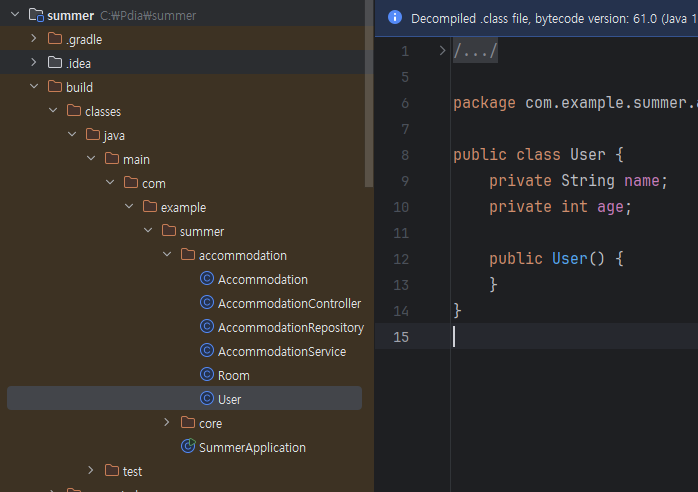Click the project tree vertical scrollbar
This screenshot has width=698, height=492.
click(x=369, y=94)
